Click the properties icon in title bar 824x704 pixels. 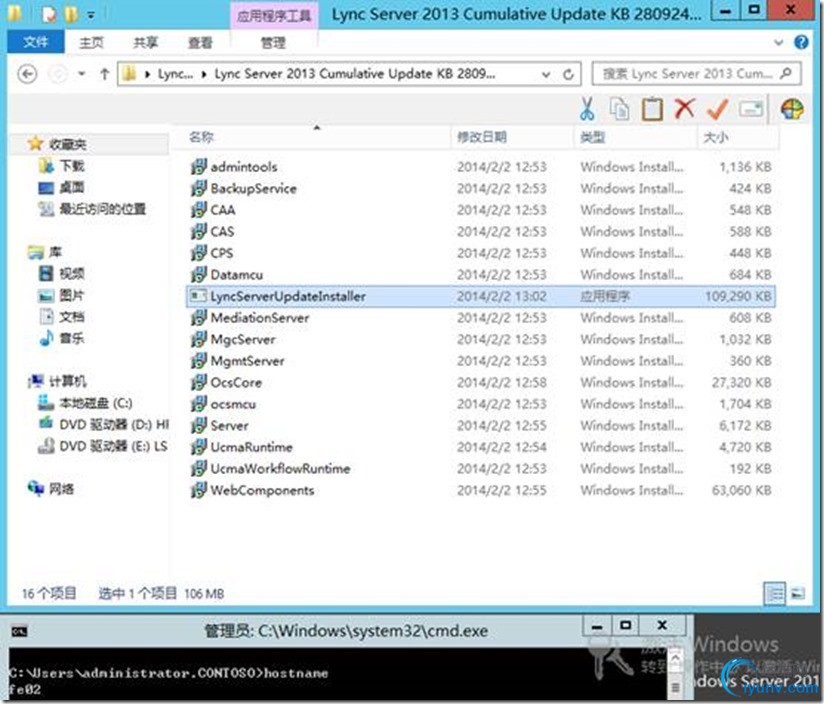(x=49, y=14)
